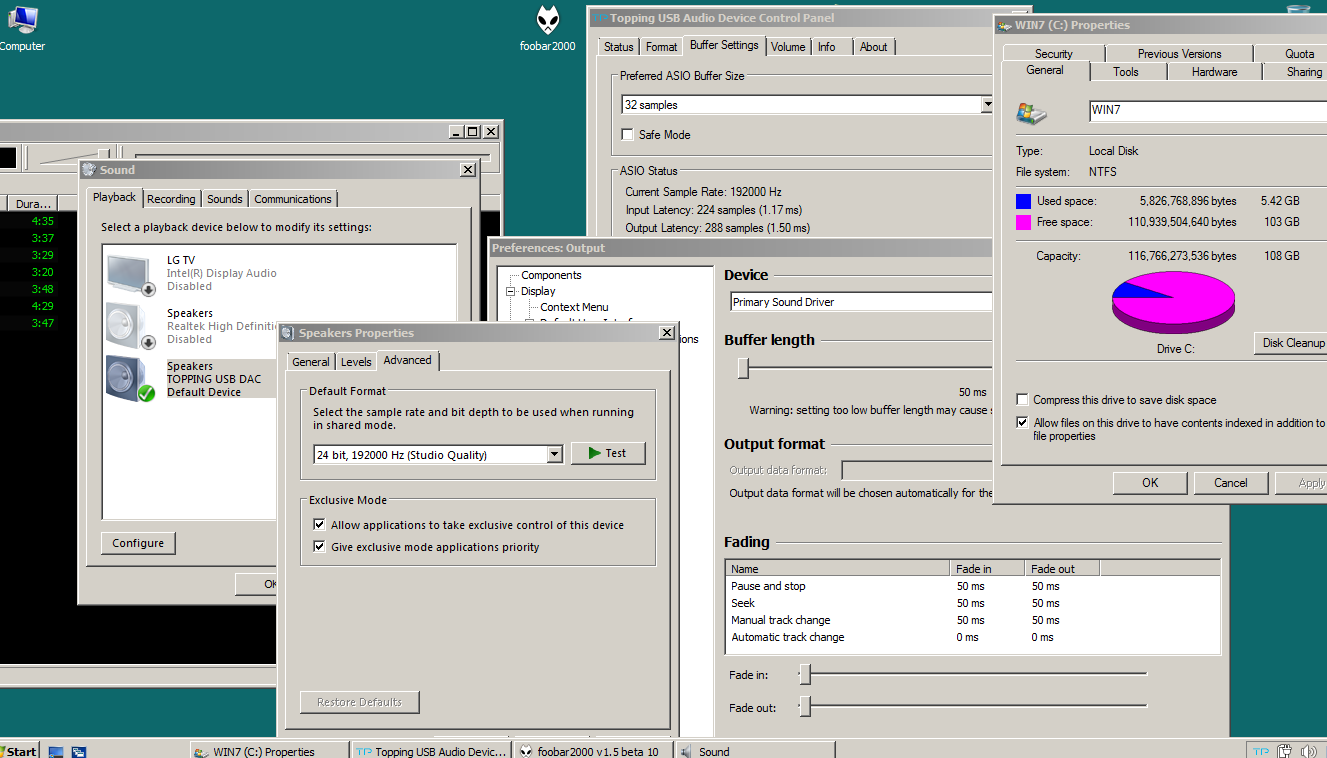Open the foobar2000 desktop shortcut icon
The image size is (1327, 758).
click(x=547, y=20)
